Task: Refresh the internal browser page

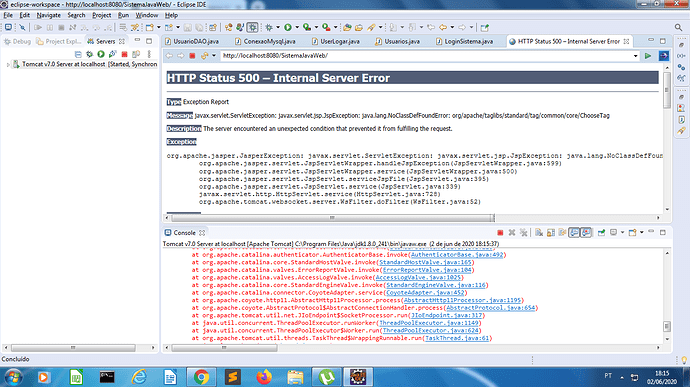Action: pos(204,56)
